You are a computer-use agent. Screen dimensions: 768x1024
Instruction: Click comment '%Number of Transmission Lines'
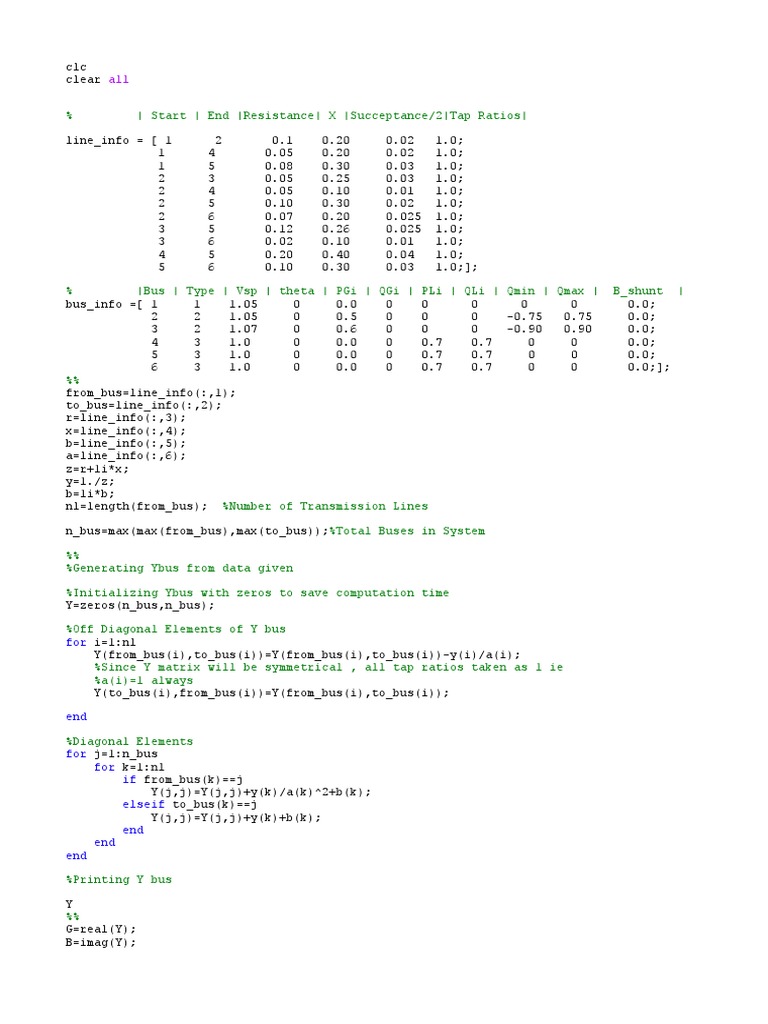pos(325,507)
